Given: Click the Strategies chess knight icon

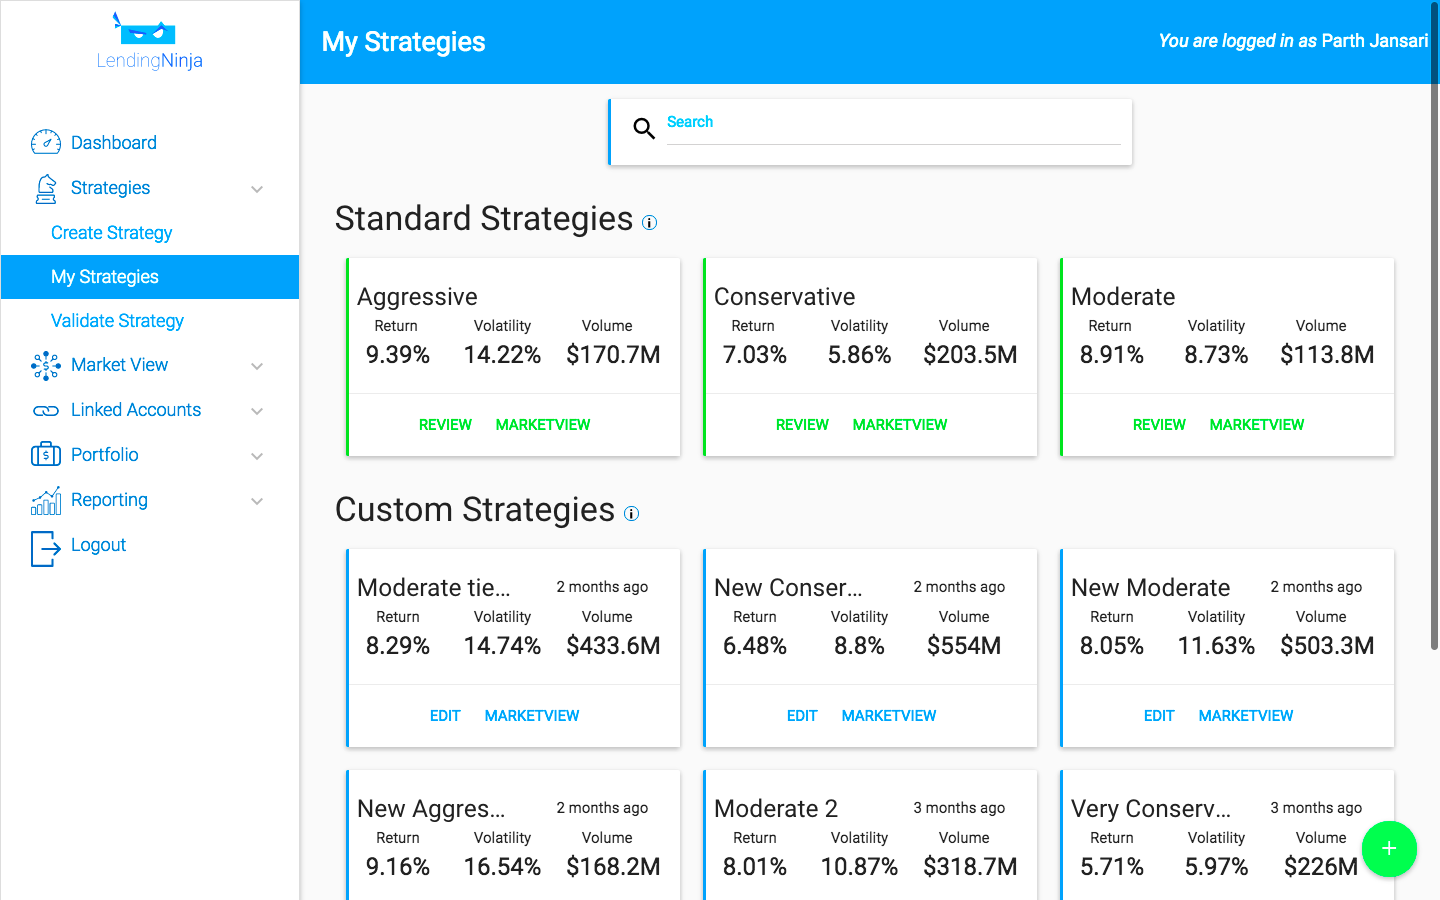Looking at the screenshot, I should point(46,188).
